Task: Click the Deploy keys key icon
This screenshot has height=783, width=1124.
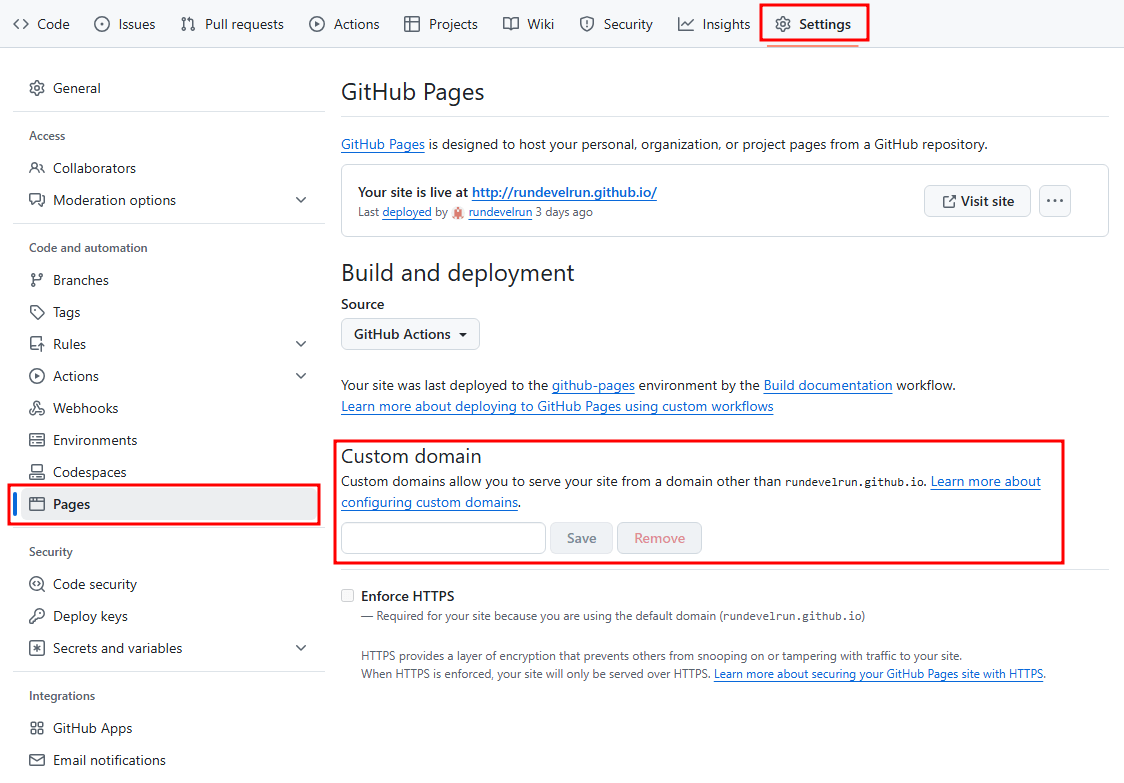Action: (37, 616)
